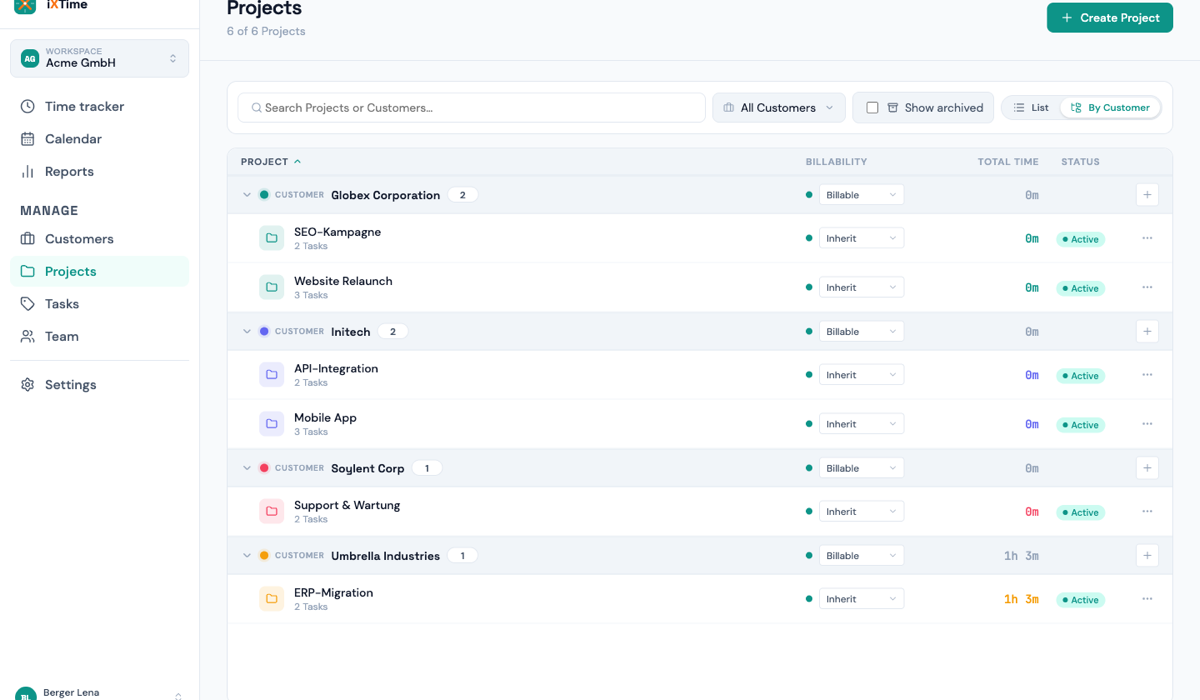Click the search magnifier icon
1200x700 pixels.
(257, 108)
